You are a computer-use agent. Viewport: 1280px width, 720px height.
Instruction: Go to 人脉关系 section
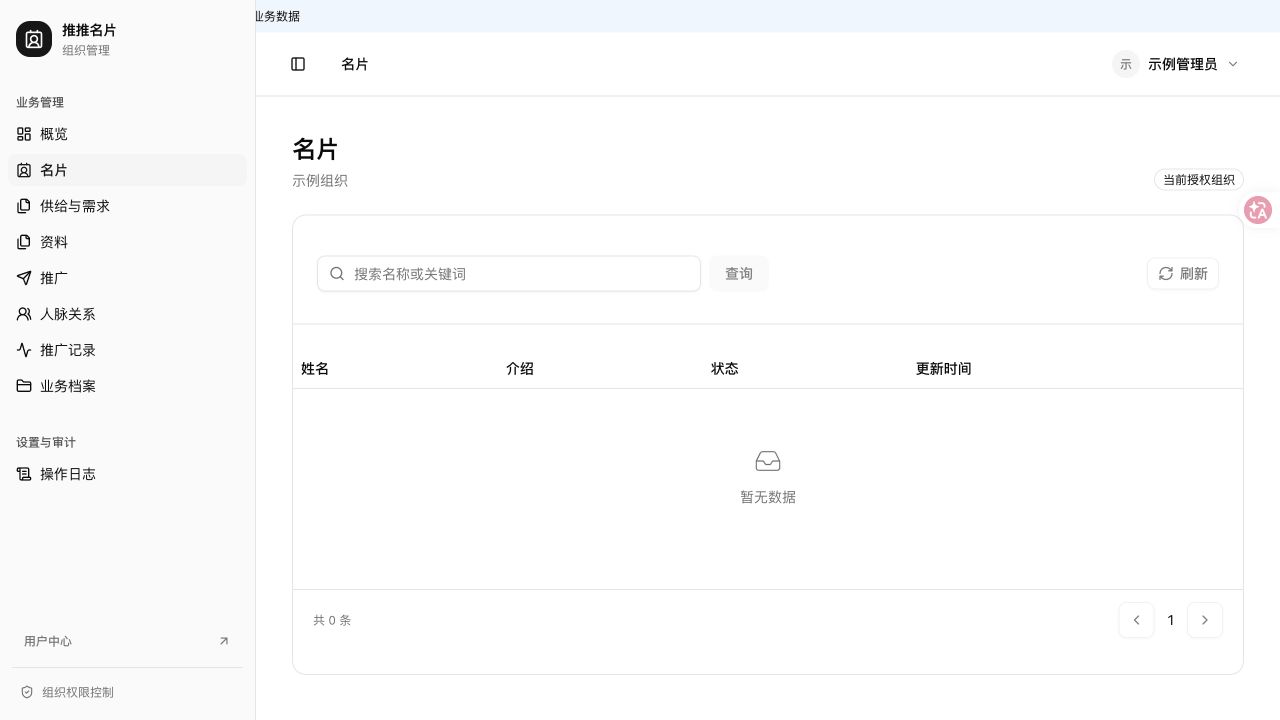127,314
